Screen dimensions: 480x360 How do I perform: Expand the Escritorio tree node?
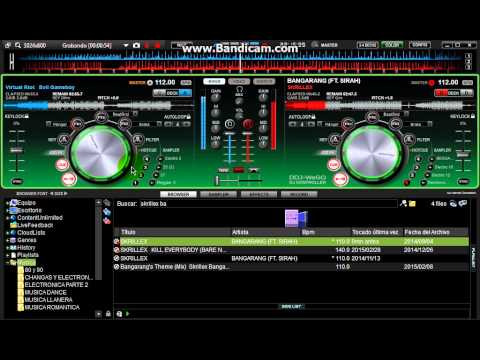7,211
